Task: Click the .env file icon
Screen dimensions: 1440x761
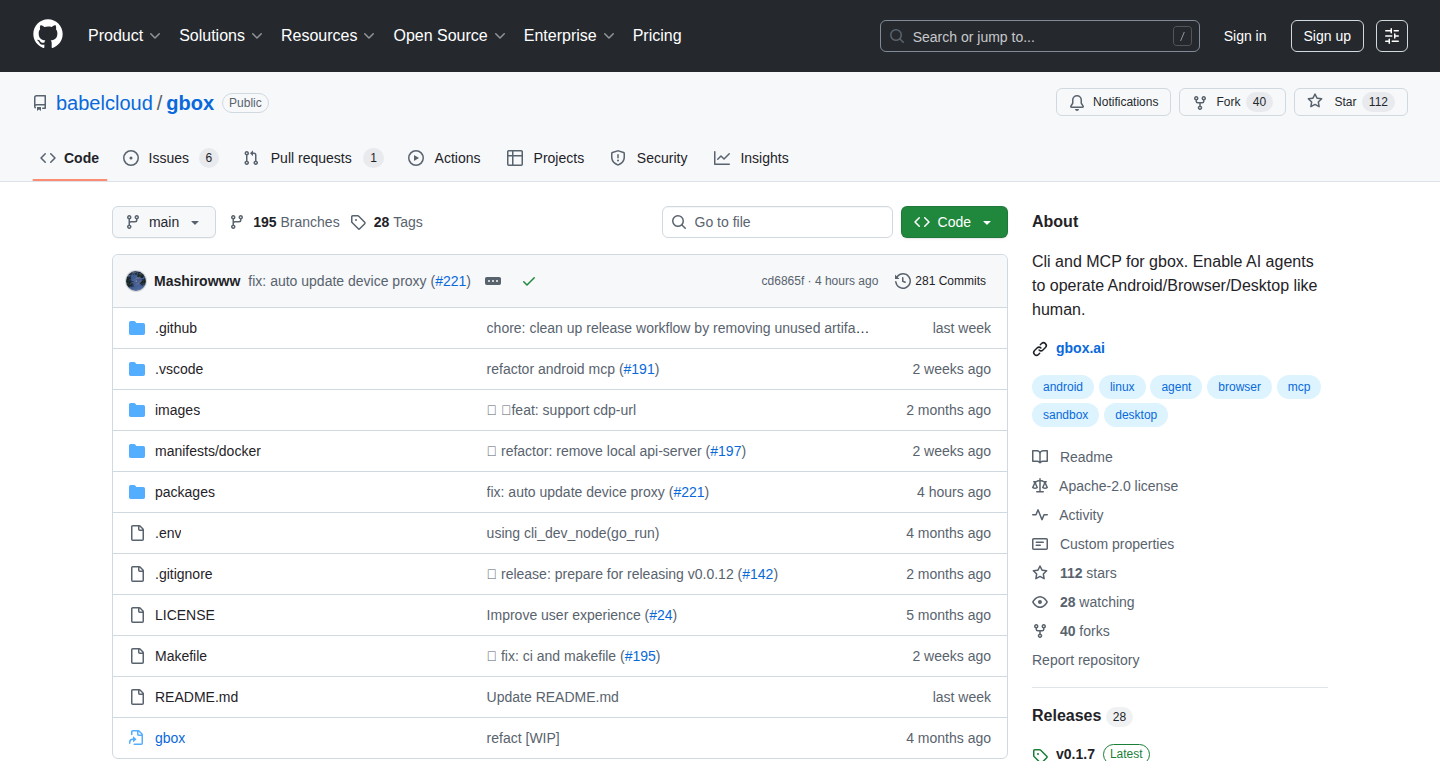Action: coord(137,533)
